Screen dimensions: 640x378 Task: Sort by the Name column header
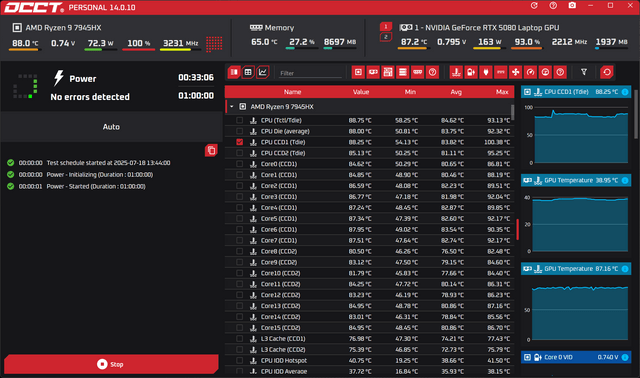click(292, 92)
